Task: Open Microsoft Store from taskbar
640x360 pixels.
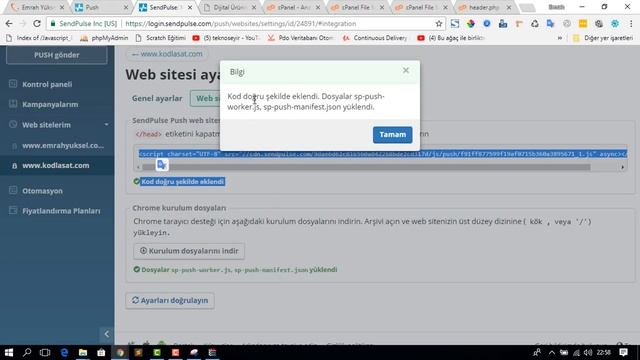Action: point(101,352)
